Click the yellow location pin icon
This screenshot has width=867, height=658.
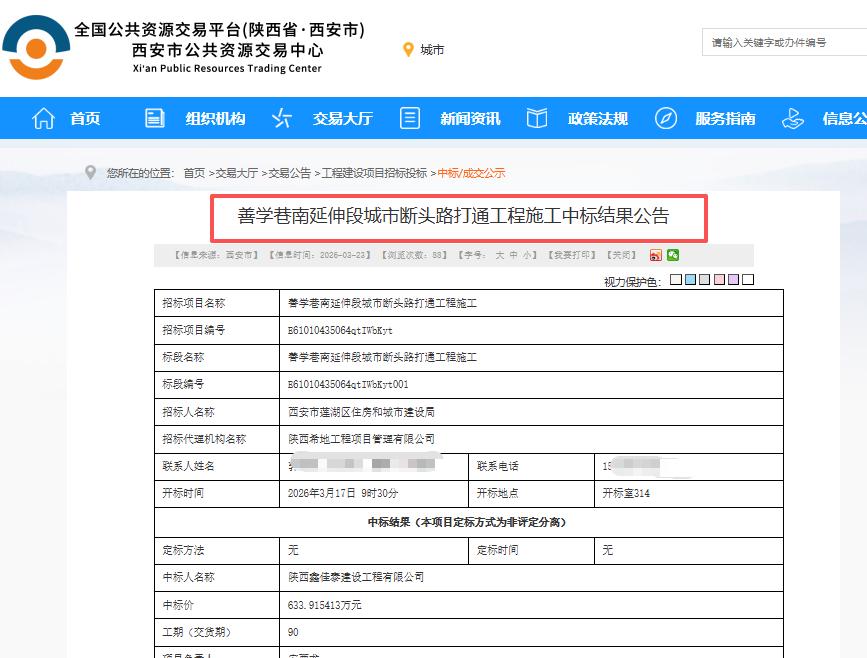coord(410,47)
